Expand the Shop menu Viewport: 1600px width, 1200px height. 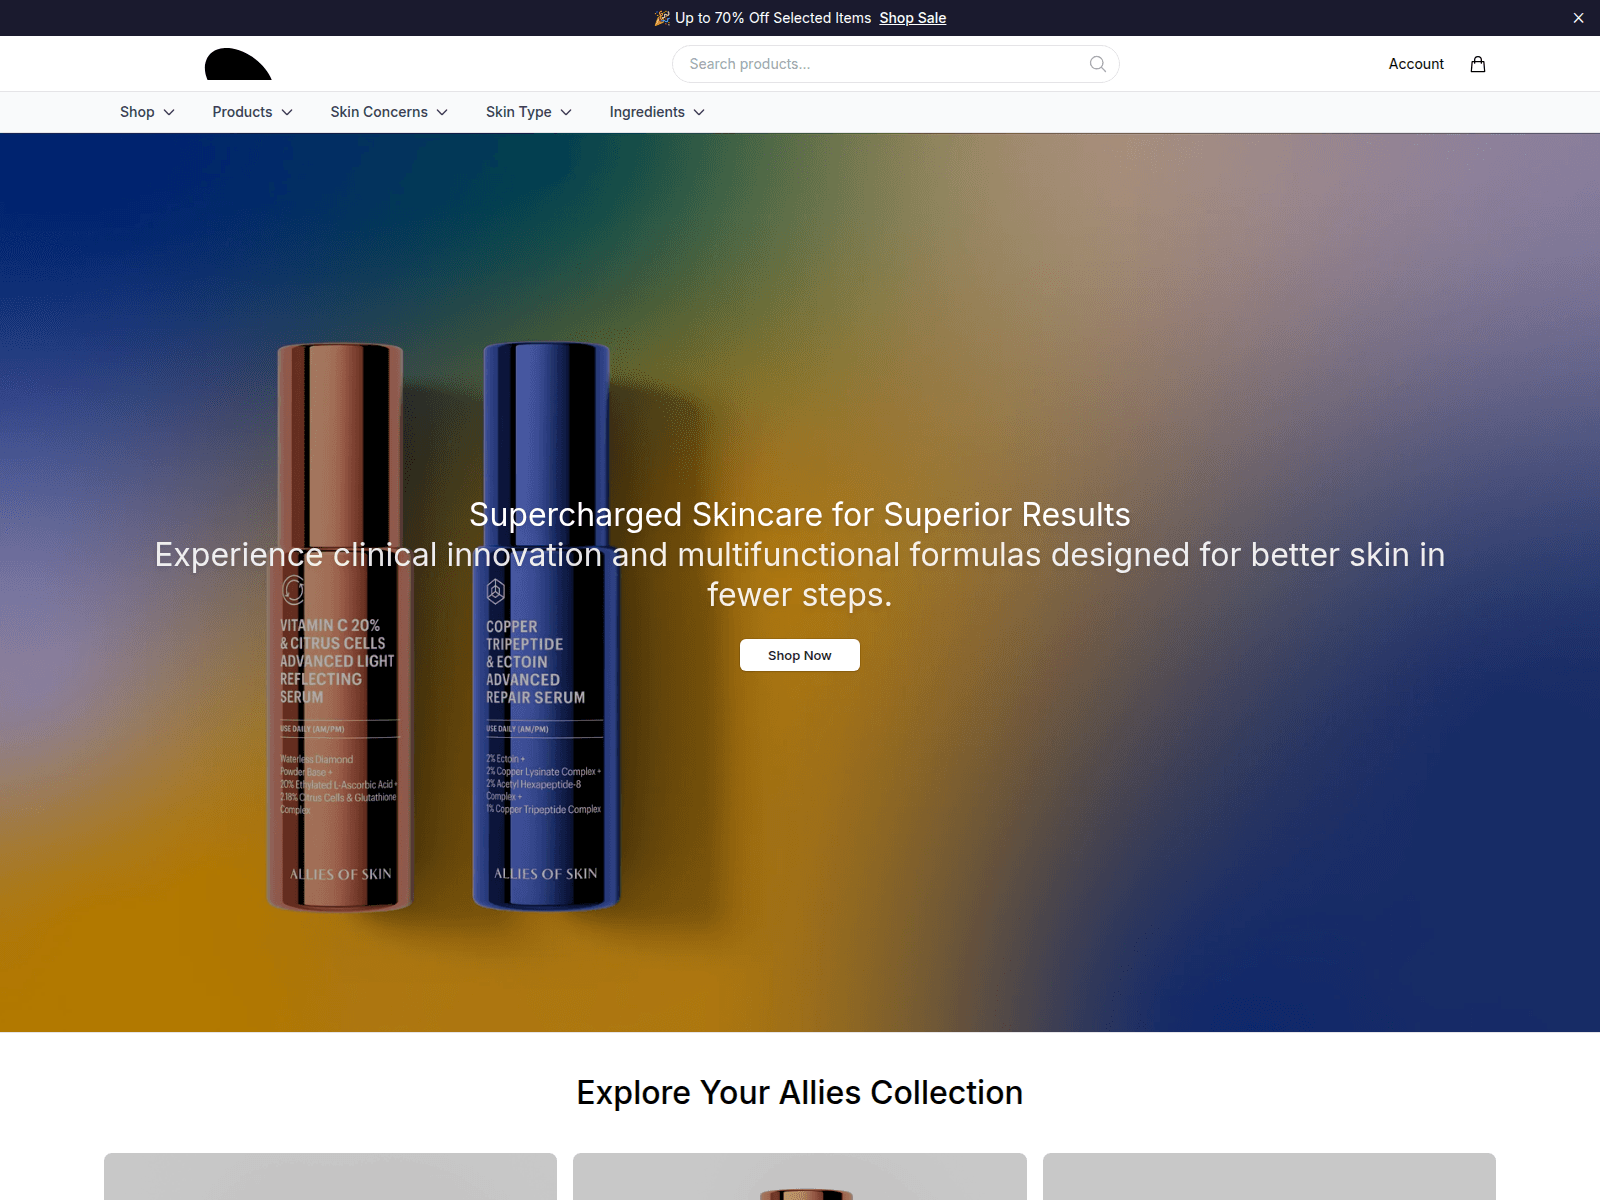tap(147, 112)
